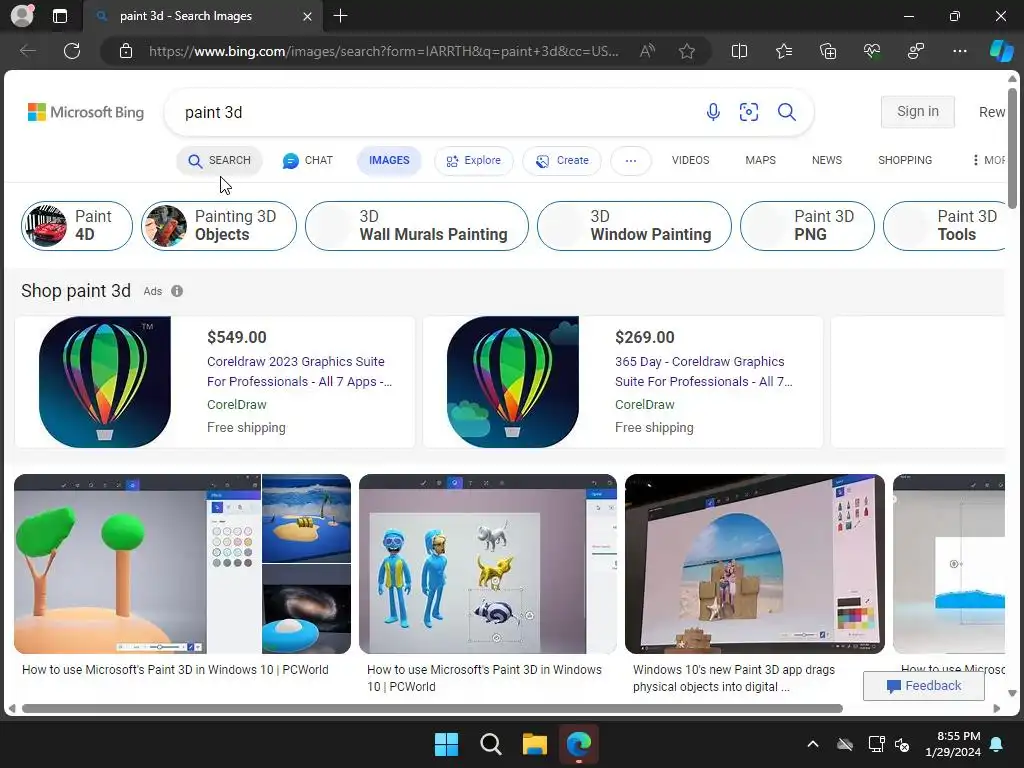Screen dimensions: 1024x768
Task: Switch to the SEARCH tab
Action: pyautogui.click(x=219, y=161)
